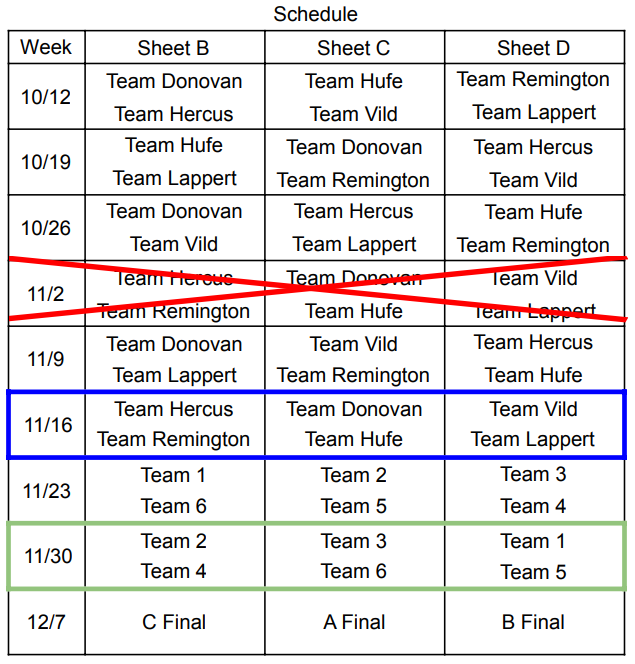
Task: Select Team 1 vs Team 6 matchup cell
Action: pyautogui.click(x=174, y=490)
